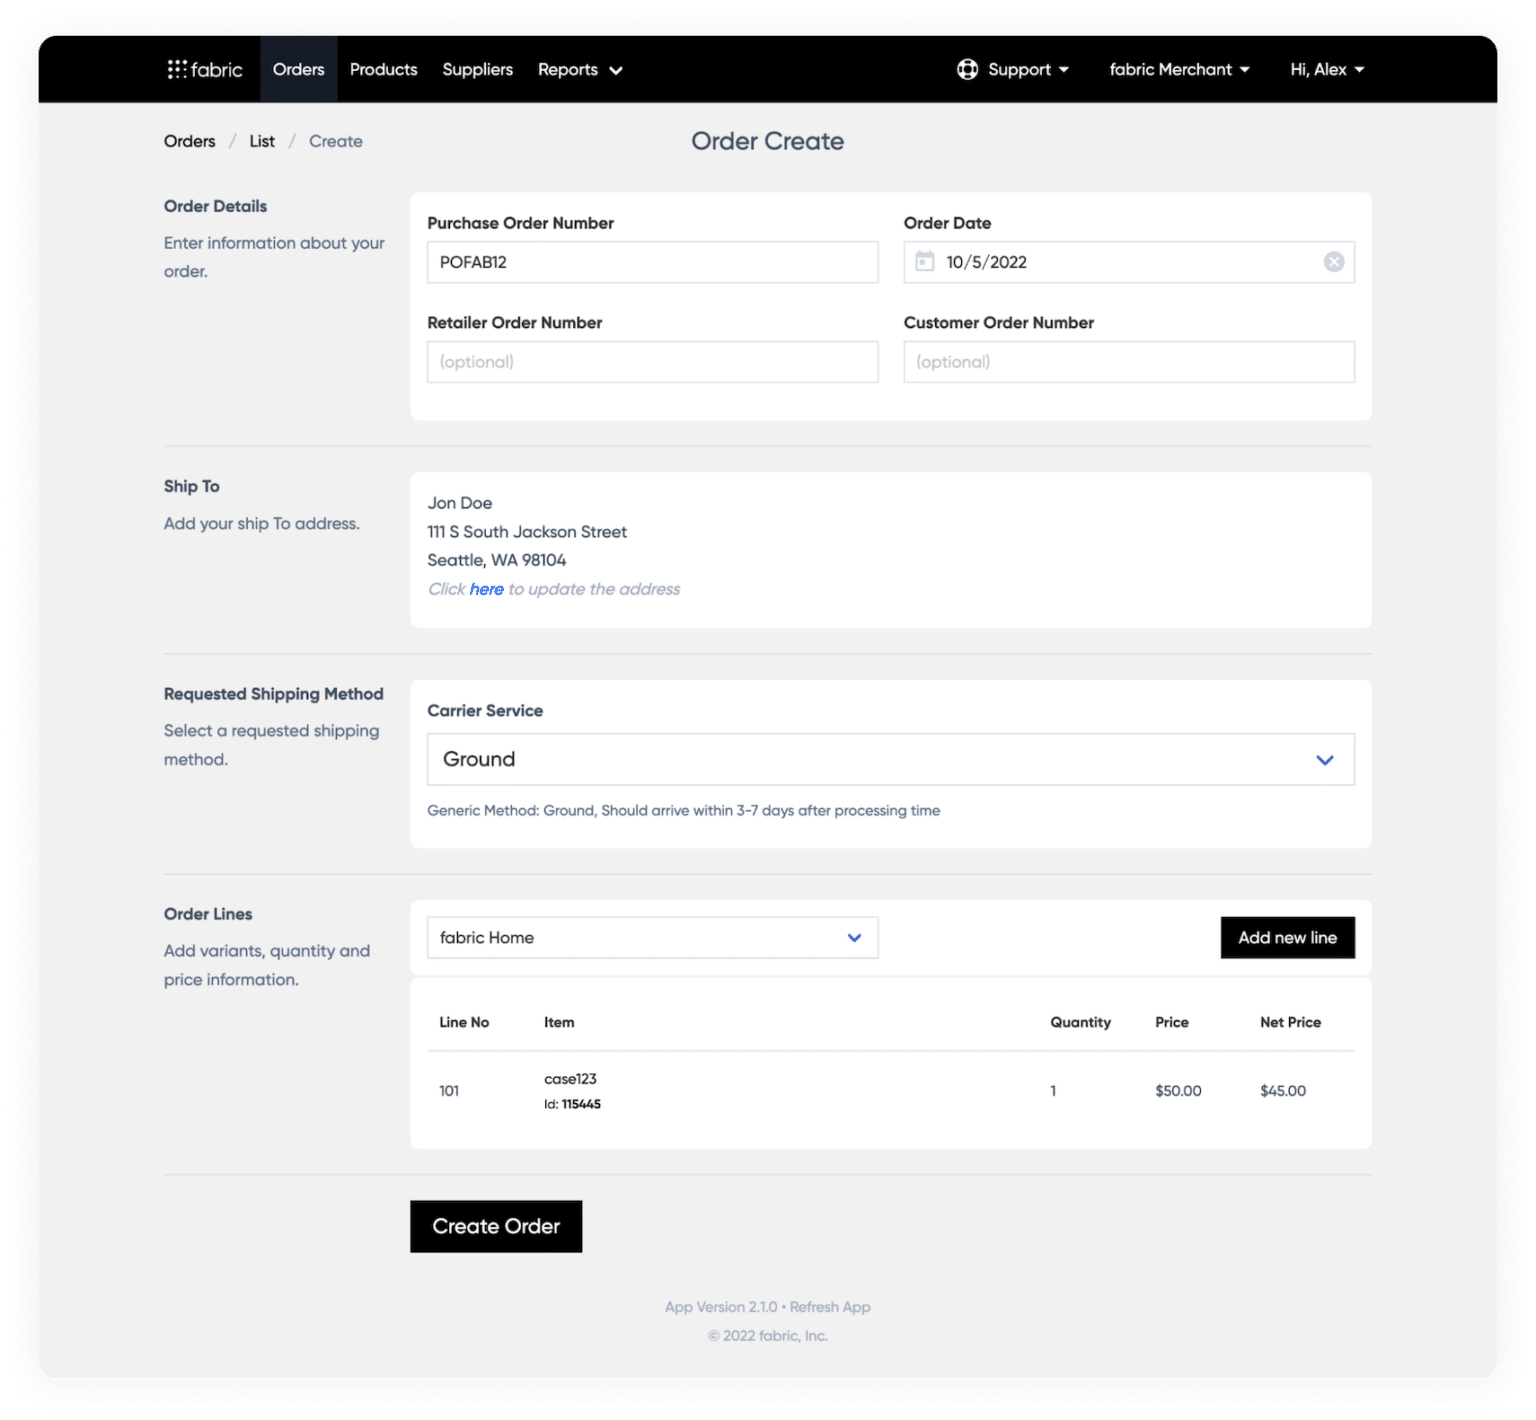This screenshot has height=1420, width=1536.
Task: Click the Add new line button
Action: tap(1287, 937)
